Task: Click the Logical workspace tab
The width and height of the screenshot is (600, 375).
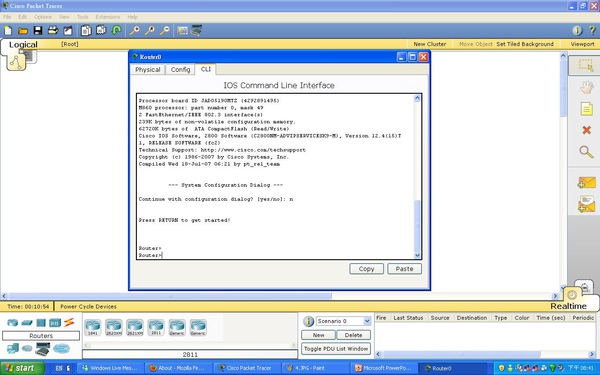Action: pos(23,44)
